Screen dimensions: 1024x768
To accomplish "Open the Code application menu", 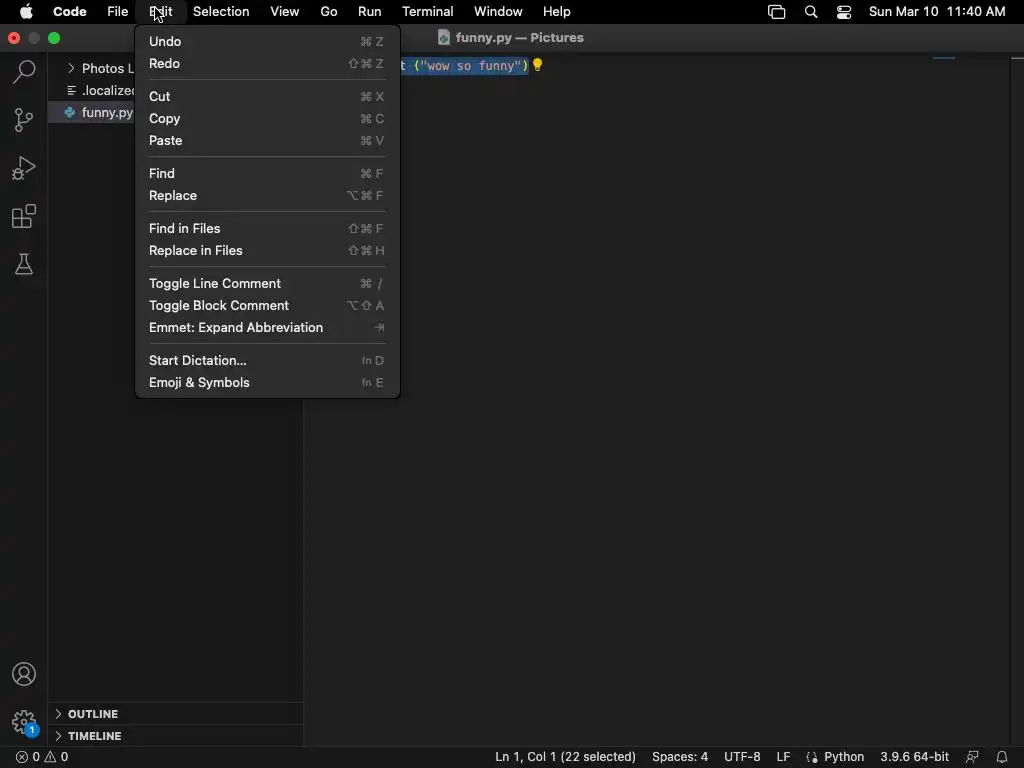I will pyautogui.click(x=70, y=12).
